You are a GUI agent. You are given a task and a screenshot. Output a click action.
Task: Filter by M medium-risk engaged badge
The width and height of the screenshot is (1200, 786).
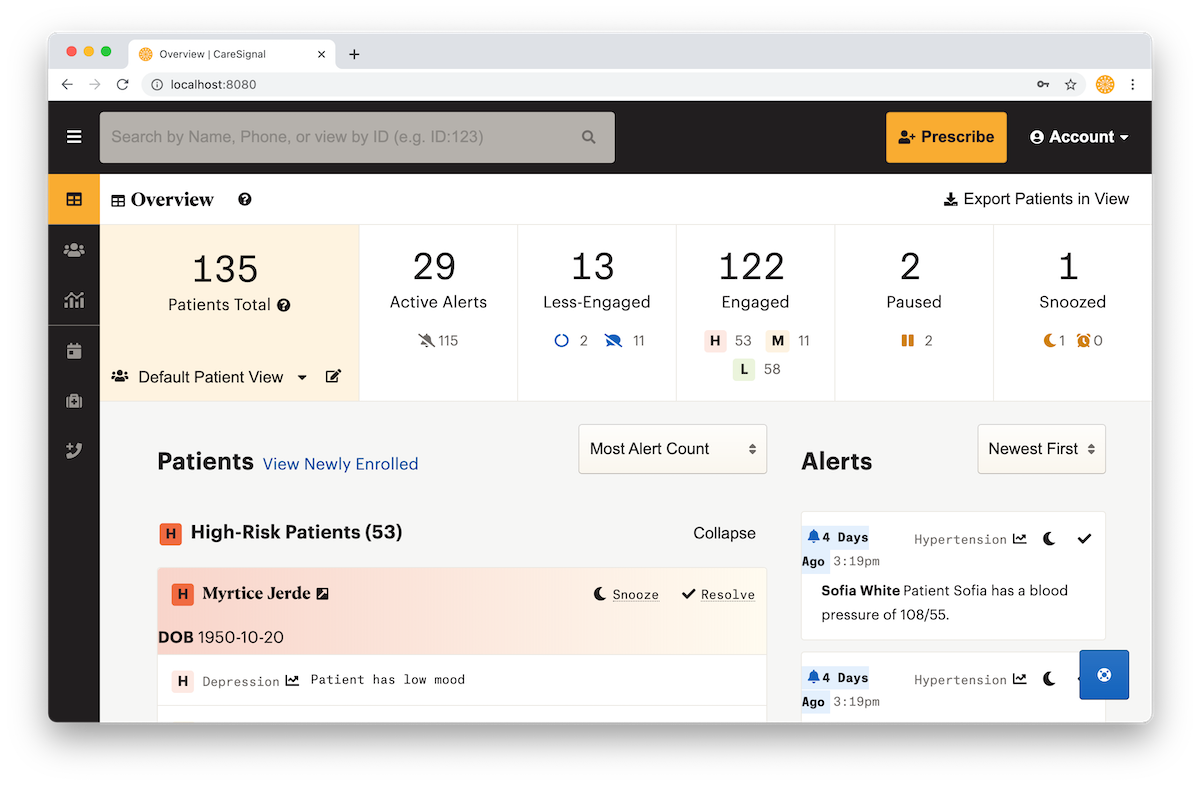click(x=777, y=341)
